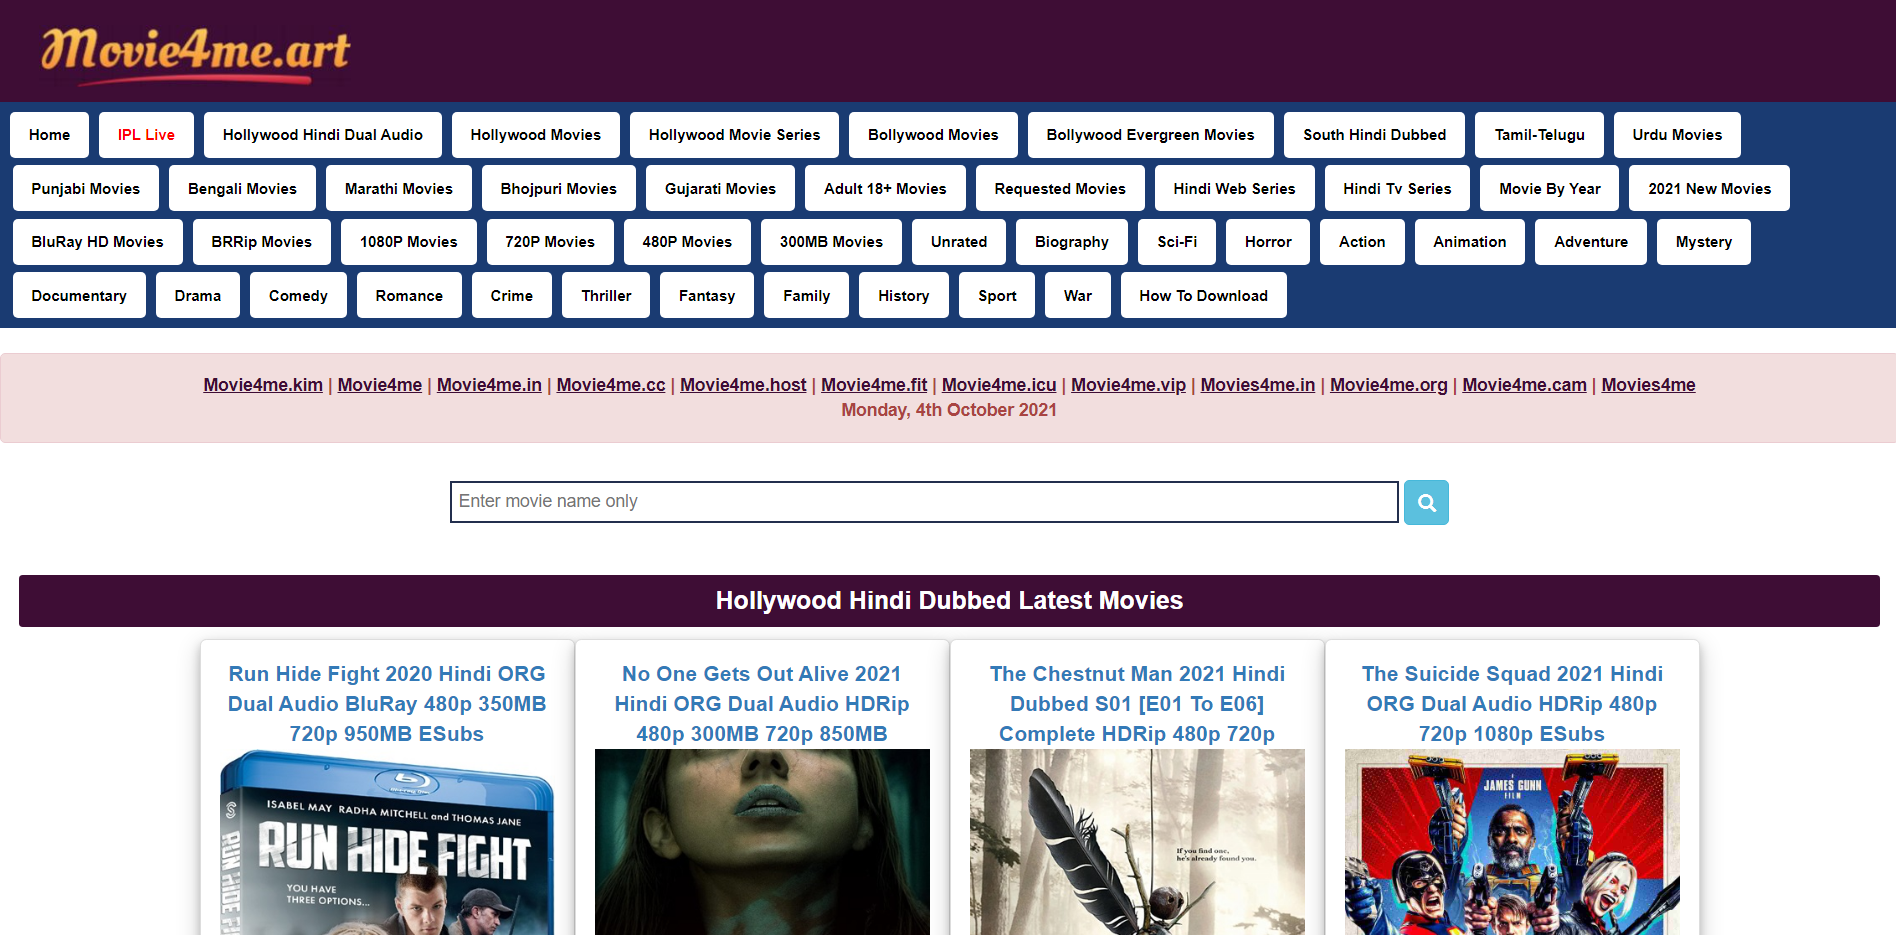This screenshot has width=1896, height=935.
Task: Follow the Movie4me.kim mirror link
Action: (263, 385)
